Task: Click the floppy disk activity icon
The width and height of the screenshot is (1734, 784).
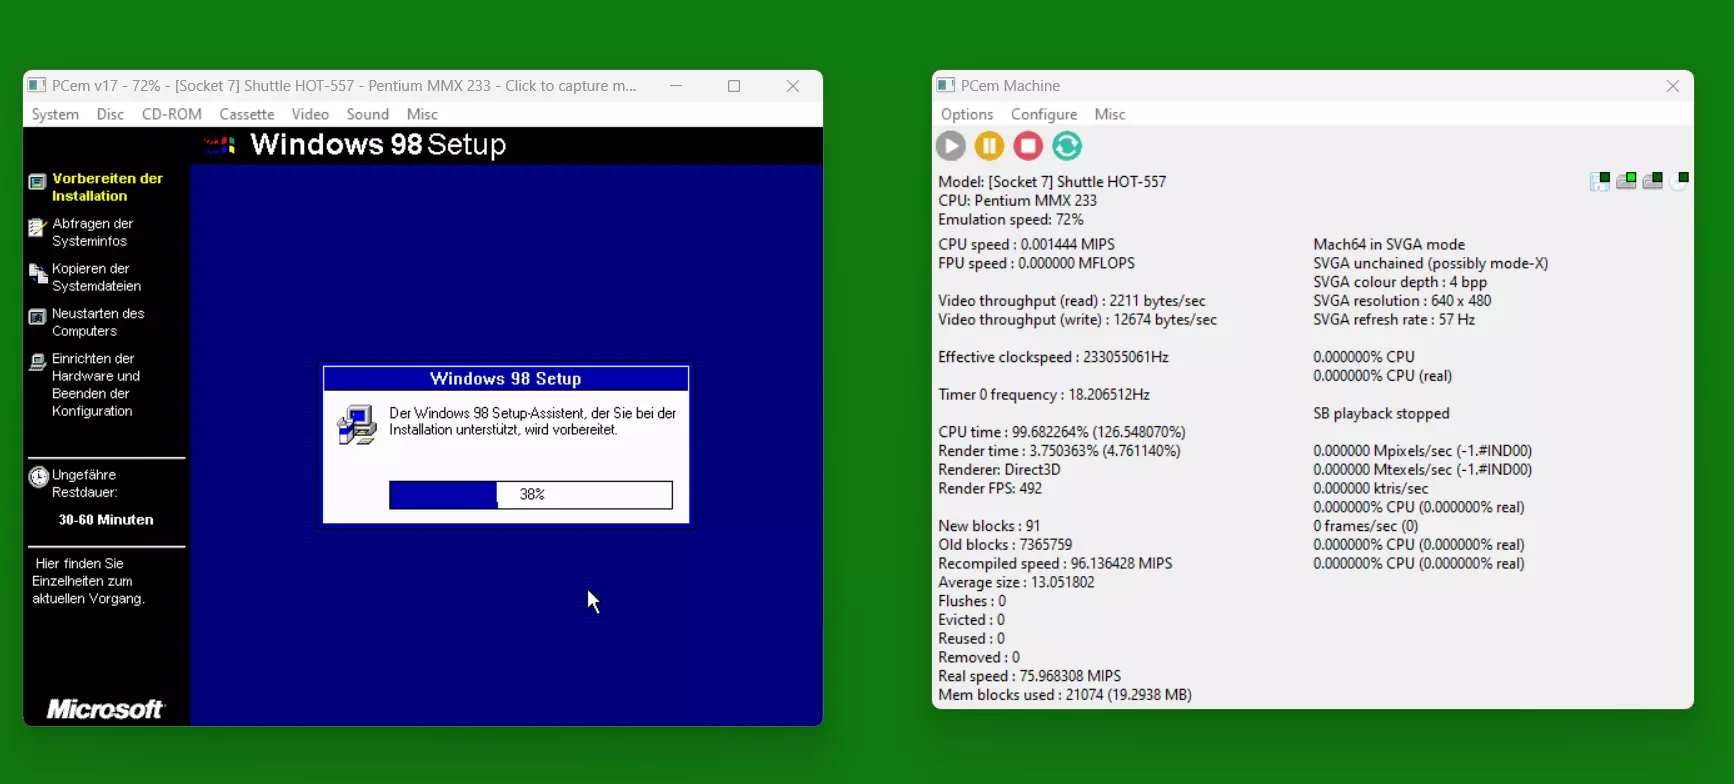Action: point(1600,181)
